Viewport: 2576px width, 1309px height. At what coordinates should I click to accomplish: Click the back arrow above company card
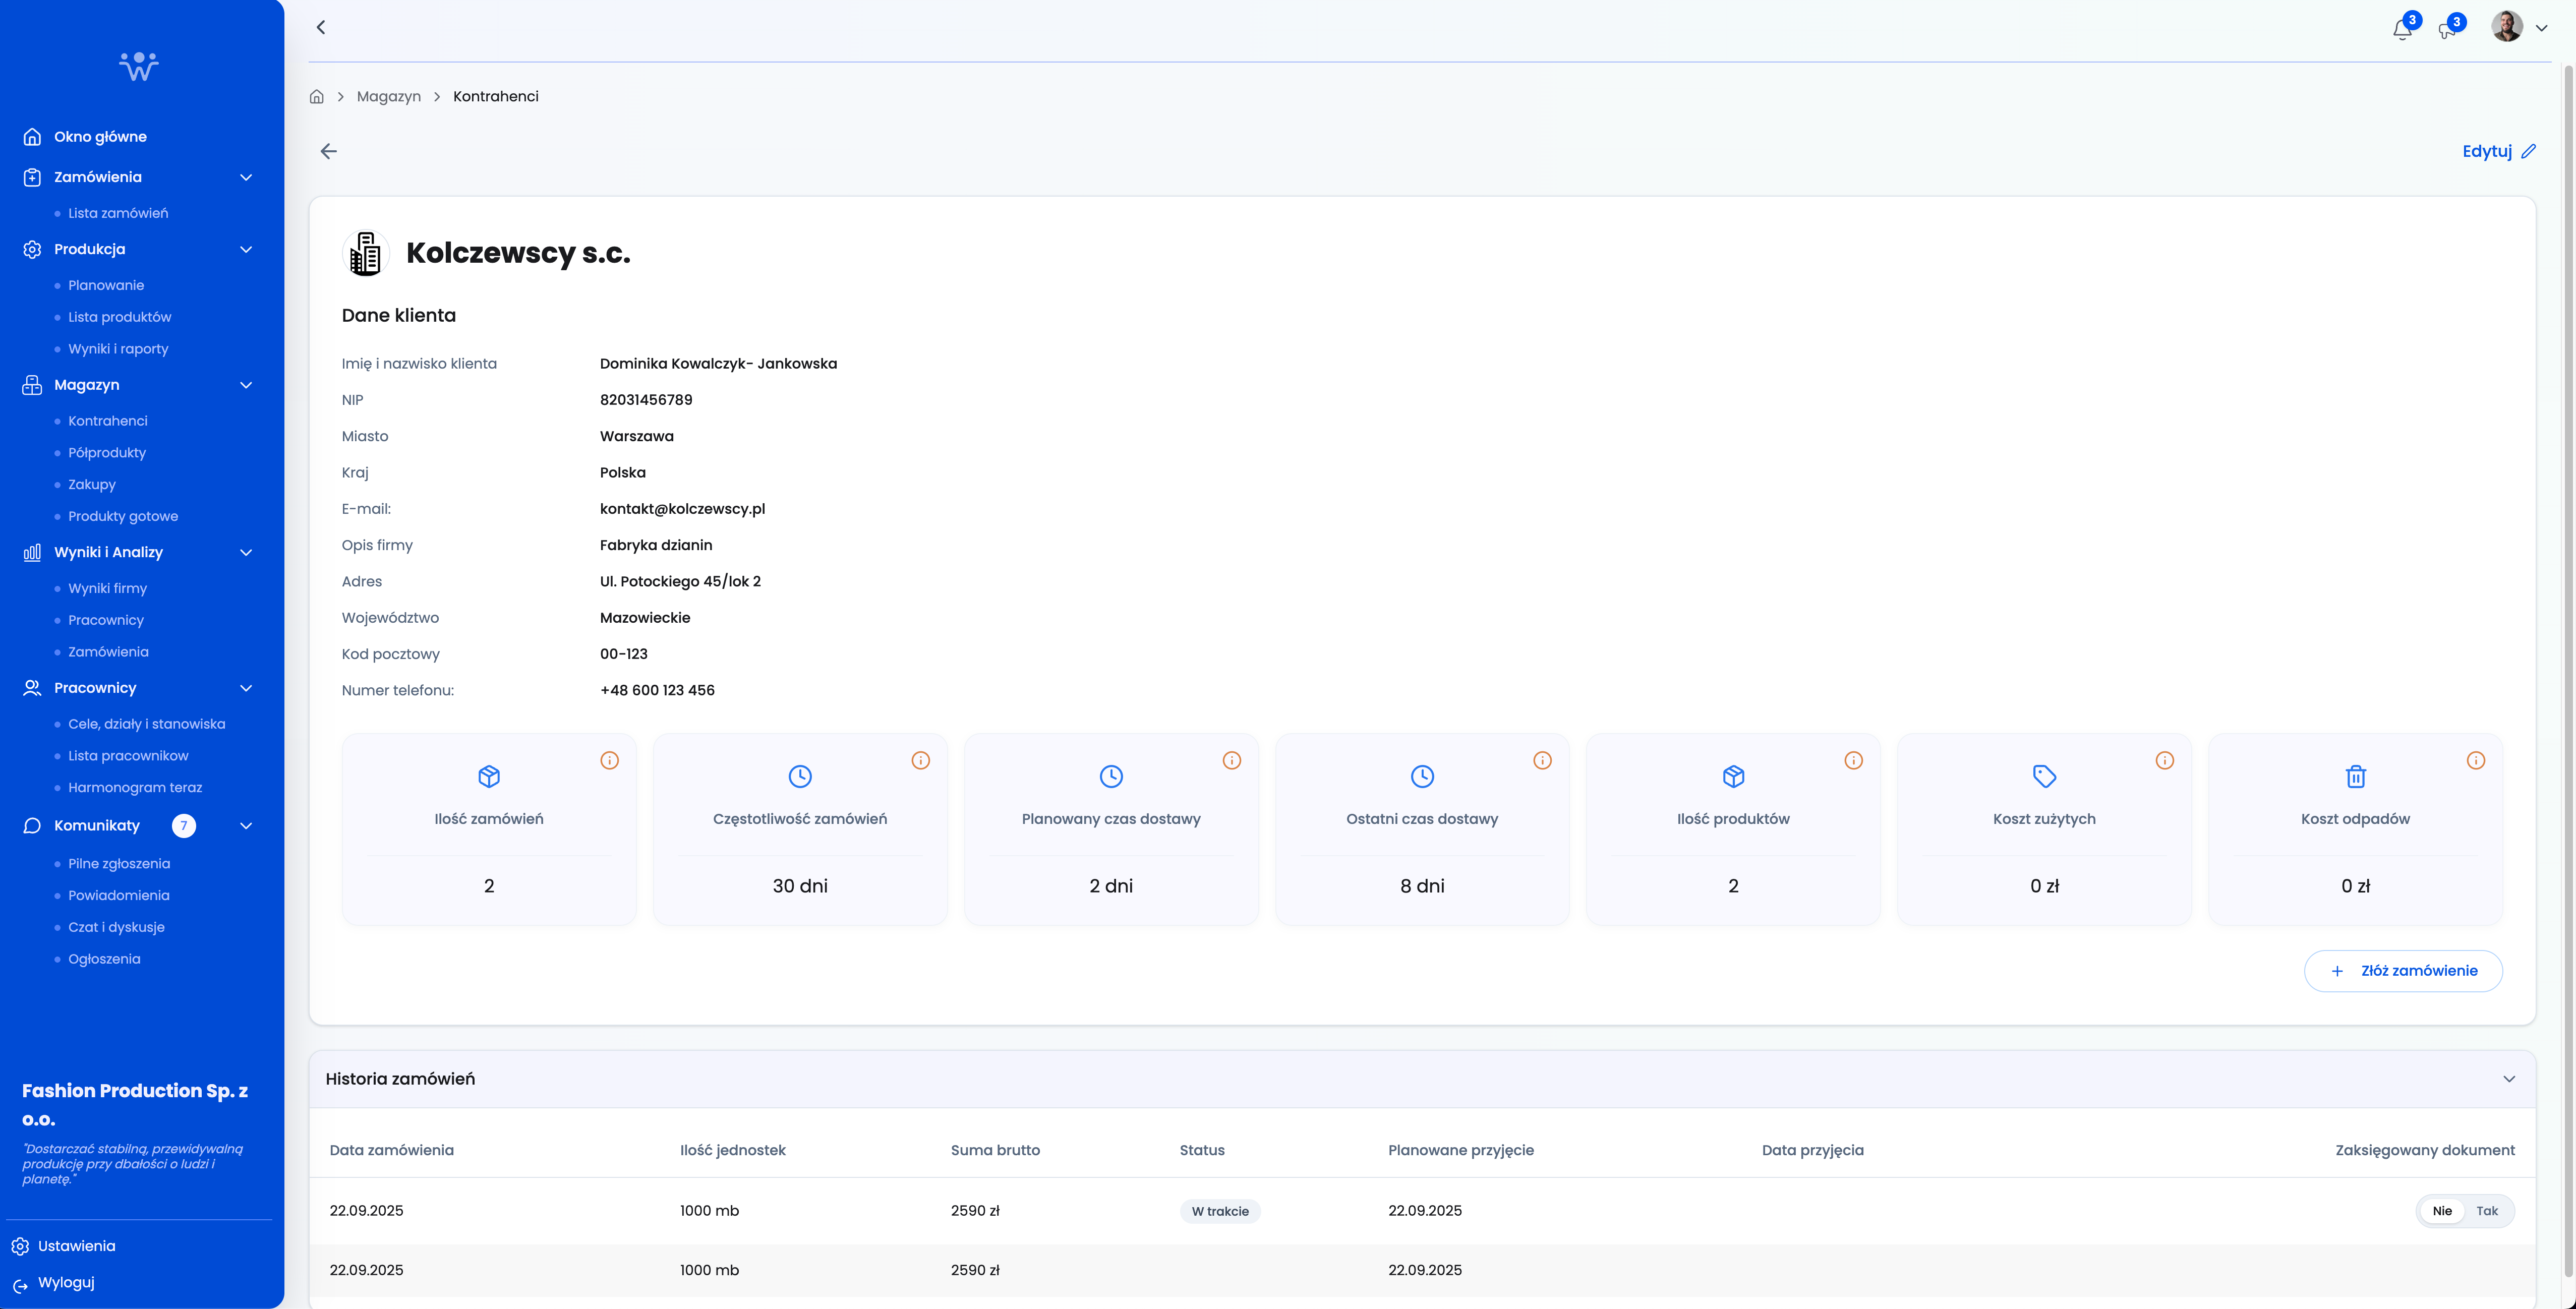pyautogui.click(x=328, y=151)
